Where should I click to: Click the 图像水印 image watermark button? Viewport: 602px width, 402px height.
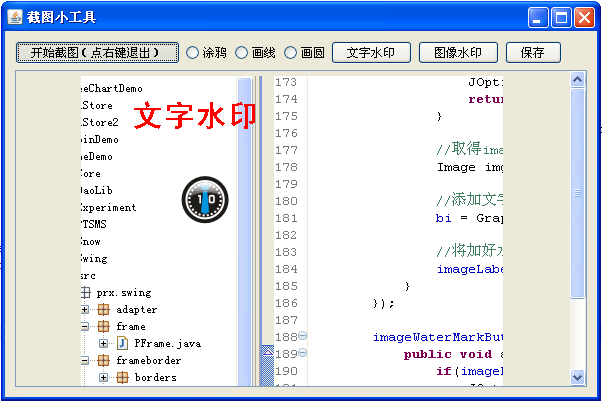pos(458,52)
